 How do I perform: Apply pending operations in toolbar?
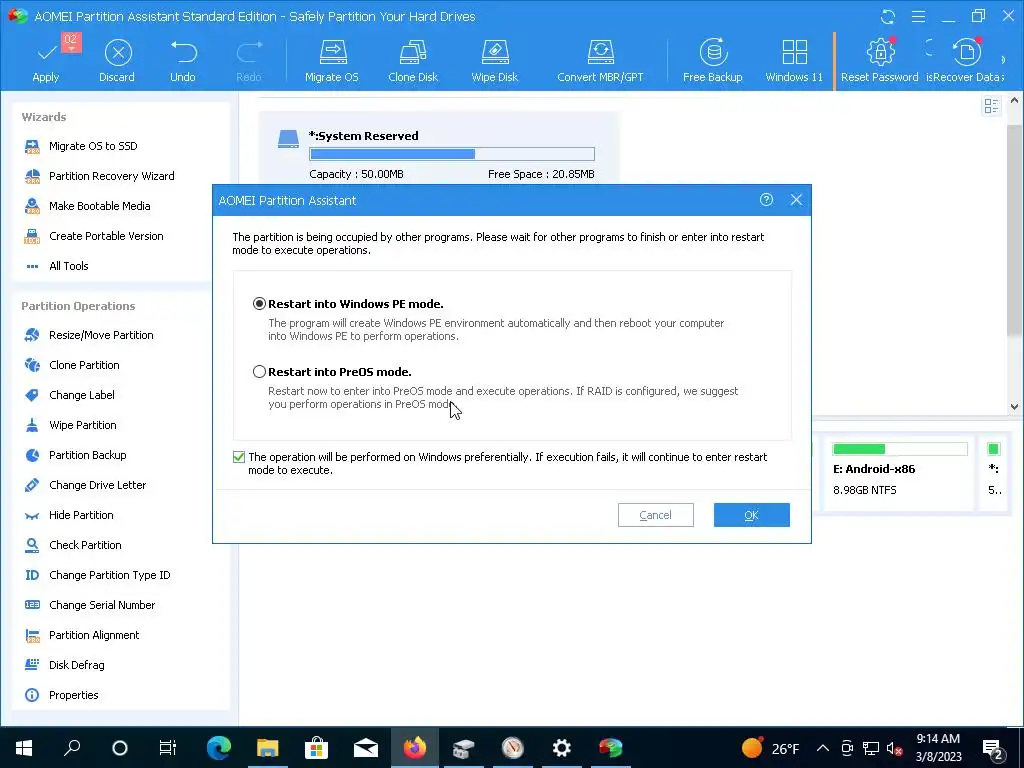[46, 60]
